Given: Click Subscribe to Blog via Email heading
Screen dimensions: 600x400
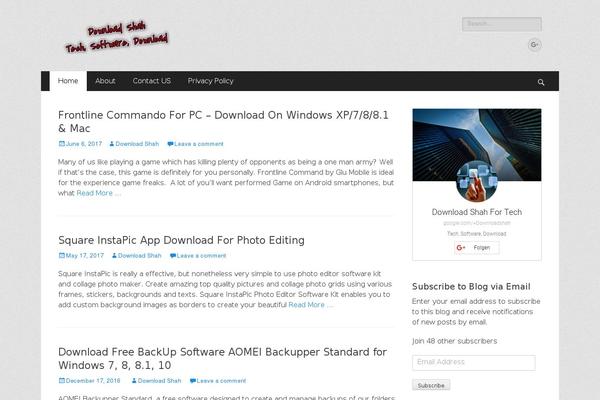Looking at the screenshot, I should pyautogui.click(x=471, y=287).
